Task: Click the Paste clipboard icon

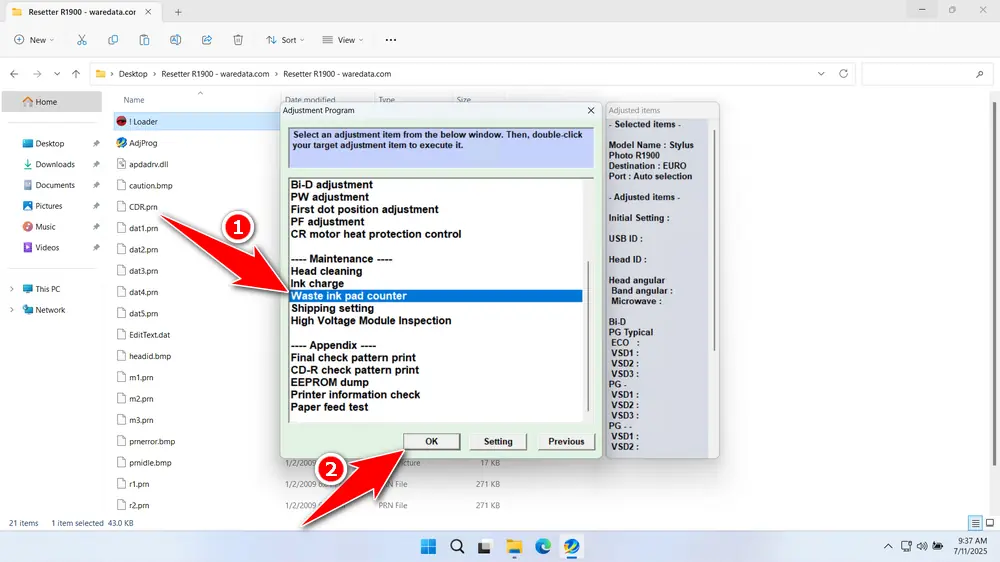Action: click(x=144, y=40)
